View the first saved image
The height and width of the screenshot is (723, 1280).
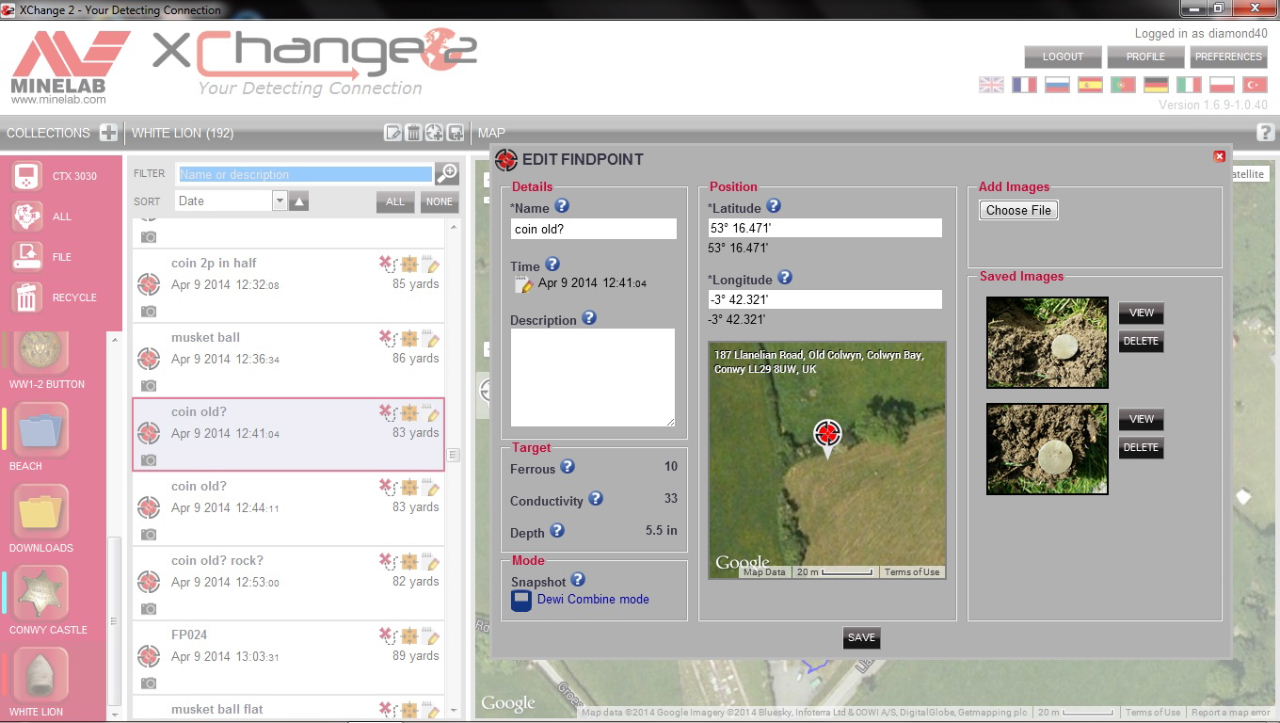point(1141,313)
